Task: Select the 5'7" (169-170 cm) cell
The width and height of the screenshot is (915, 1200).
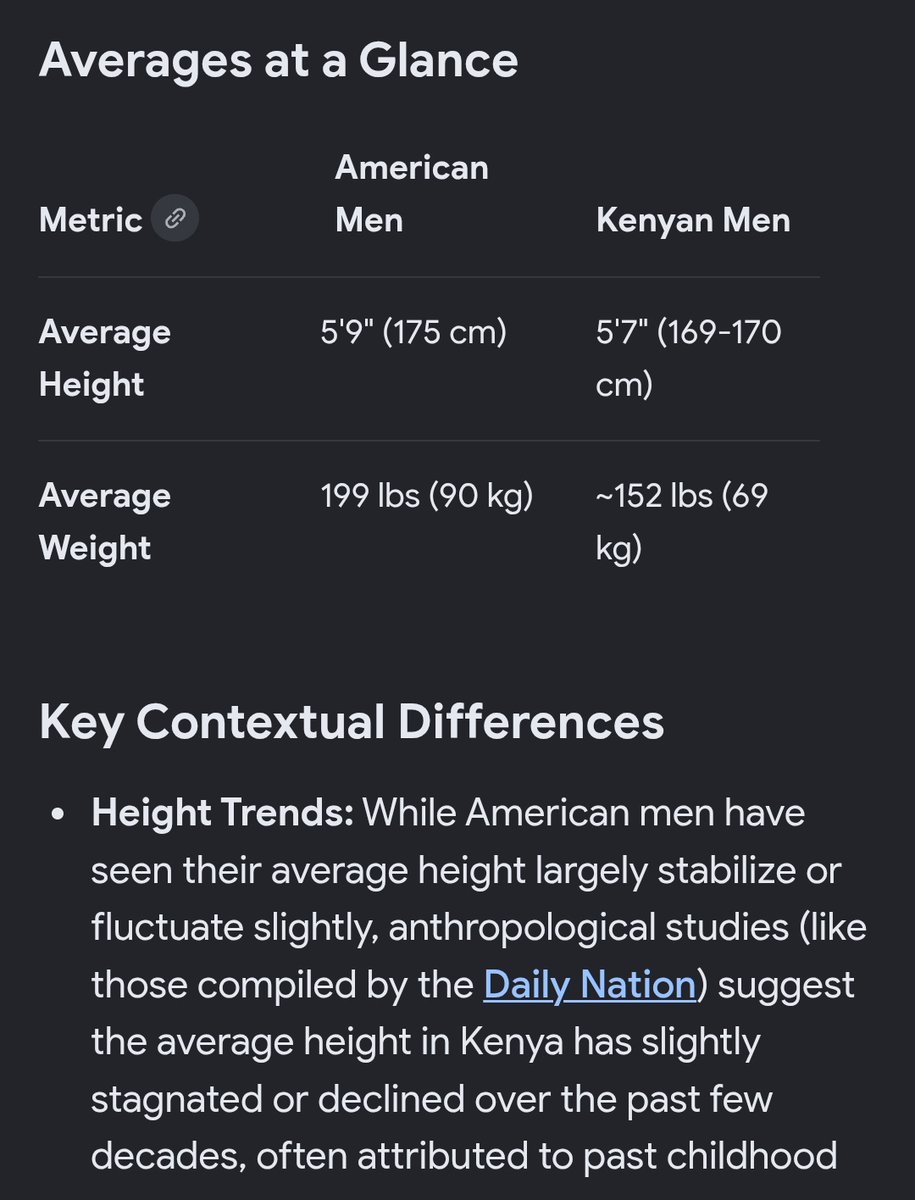Action: click(x=689, y=358)
